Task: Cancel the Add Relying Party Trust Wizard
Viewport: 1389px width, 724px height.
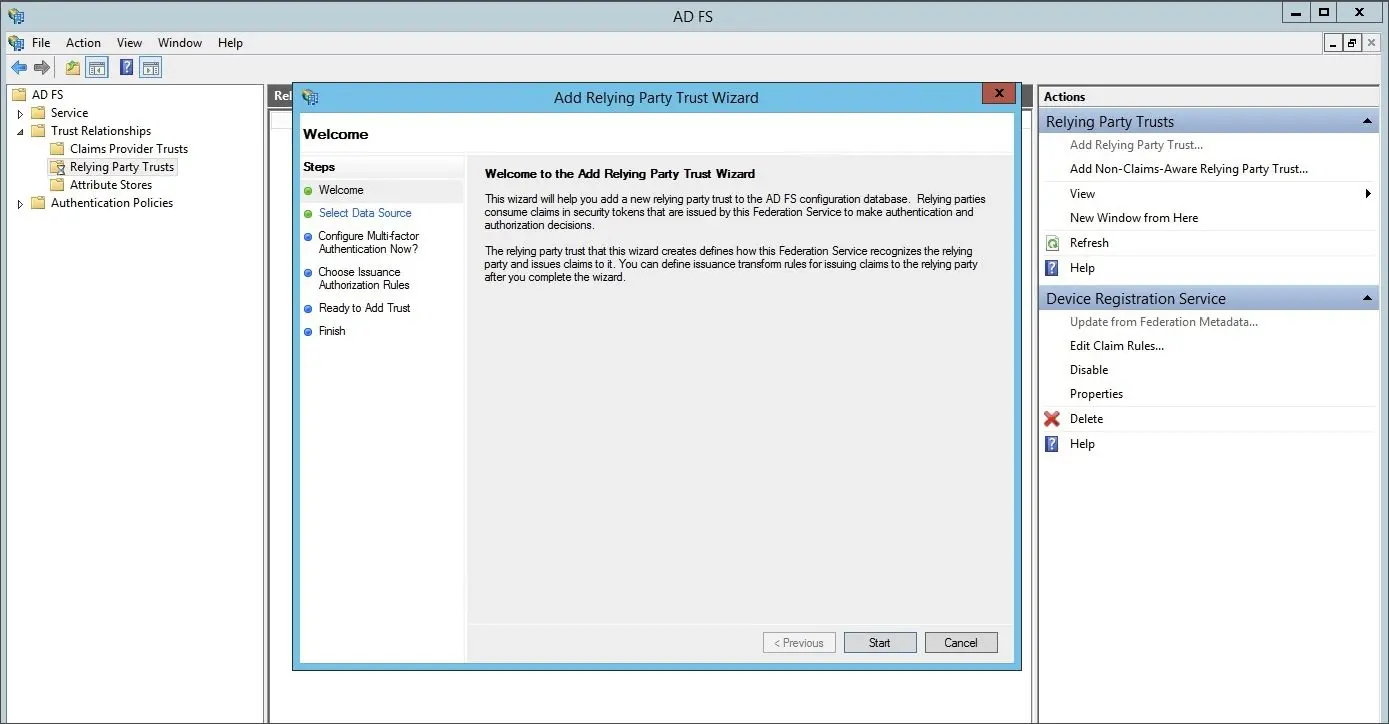Action: click(961, 643)
